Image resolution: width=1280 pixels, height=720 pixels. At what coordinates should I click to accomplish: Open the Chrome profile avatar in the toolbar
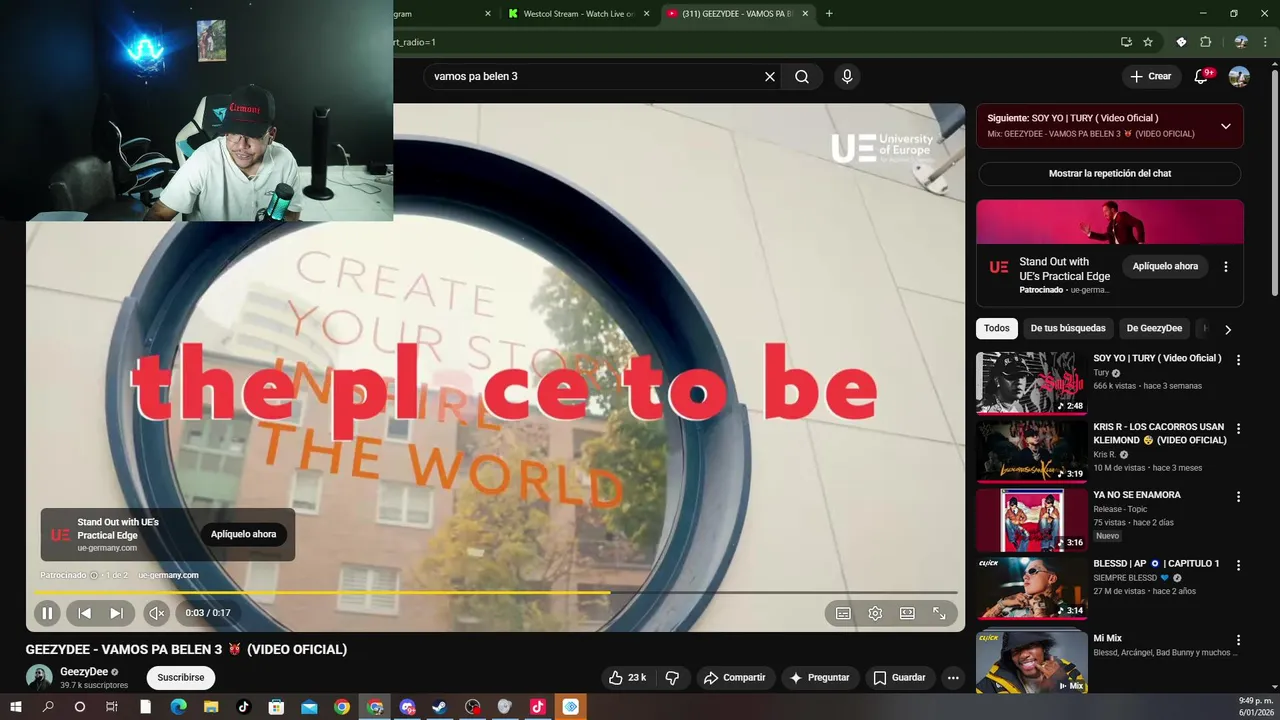pos(1241,42)
